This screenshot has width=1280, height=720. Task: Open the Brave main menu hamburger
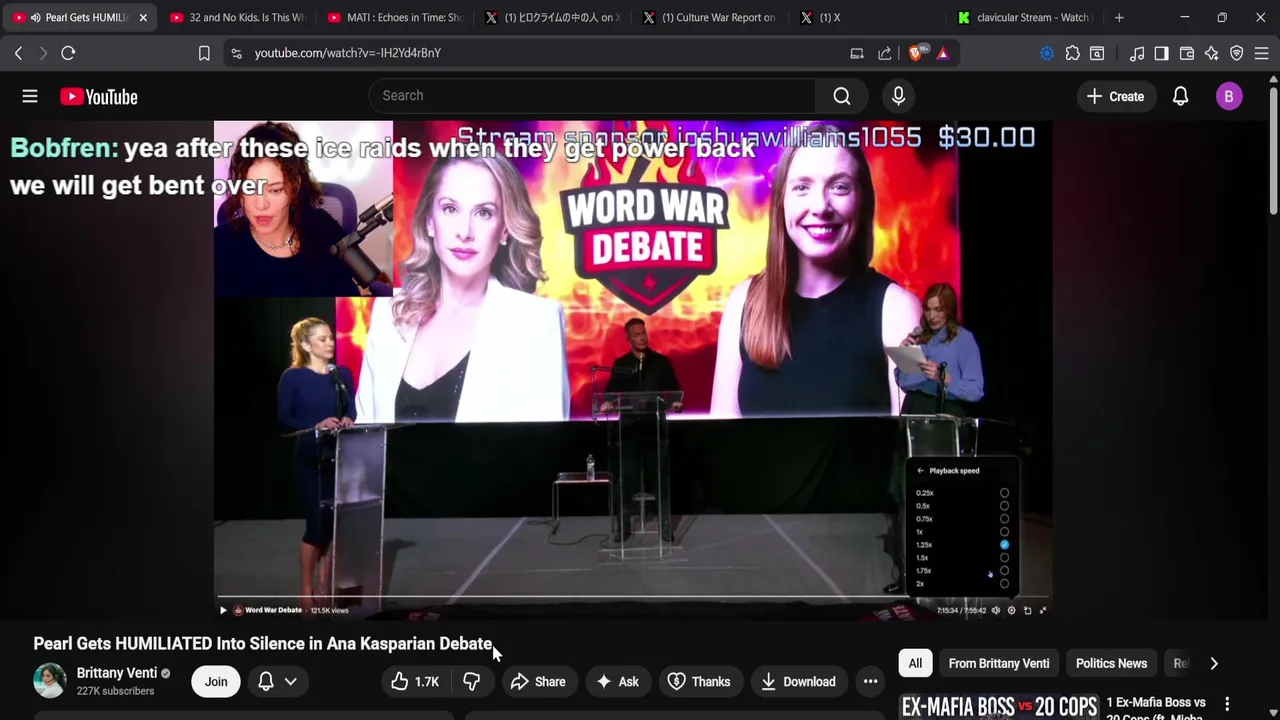[1261, 53]
